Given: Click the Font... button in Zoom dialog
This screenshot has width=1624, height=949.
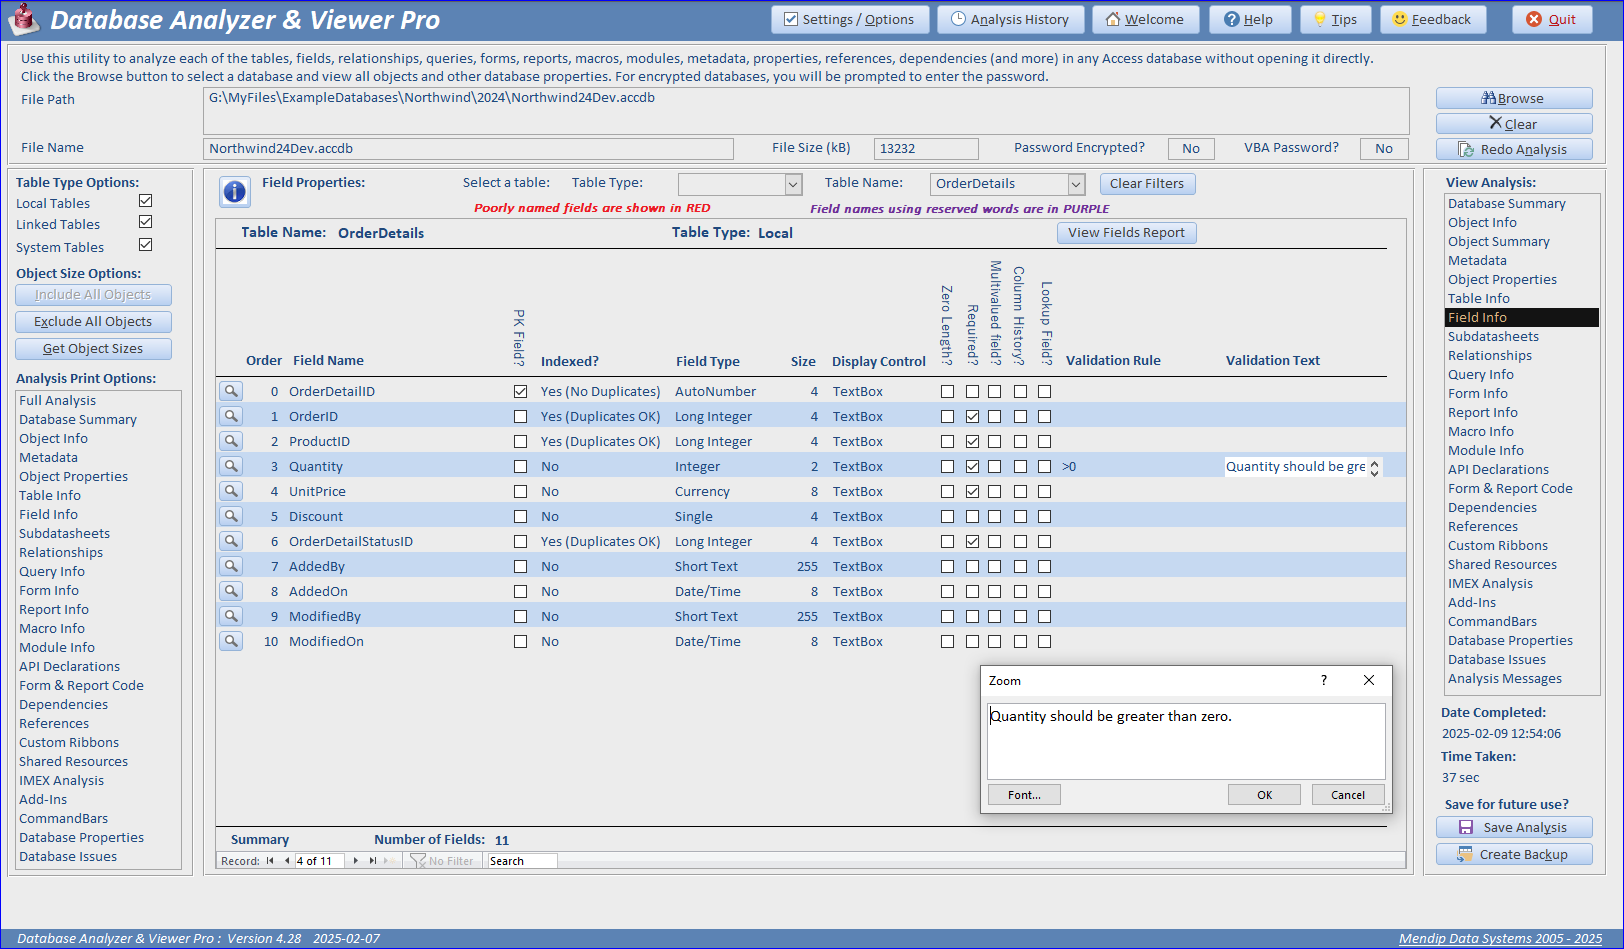Looking at the screenshot, I should (1024, 795).
